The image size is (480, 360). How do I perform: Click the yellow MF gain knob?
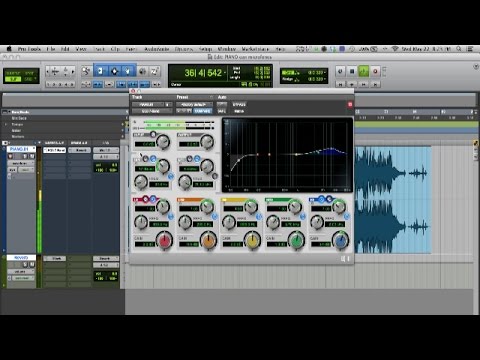pos(252,241)
